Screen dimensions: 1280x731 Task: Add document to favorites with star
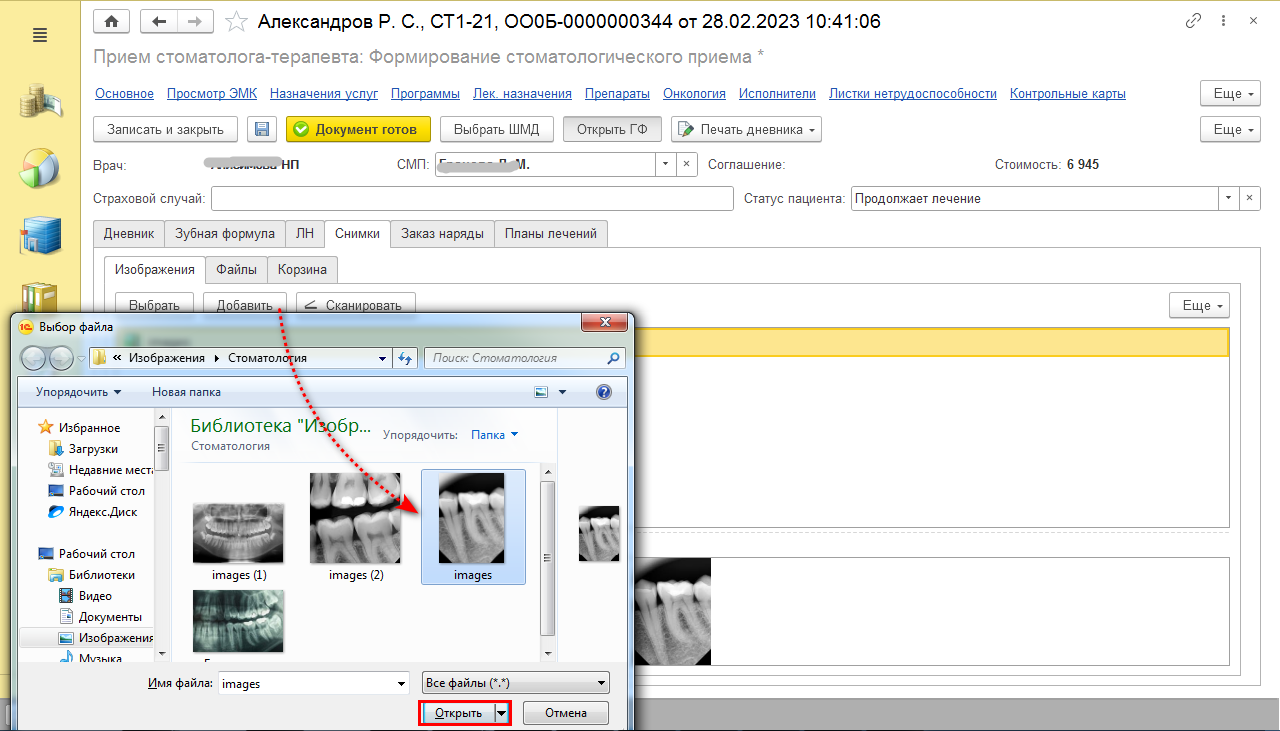click(x=236, y=21)
